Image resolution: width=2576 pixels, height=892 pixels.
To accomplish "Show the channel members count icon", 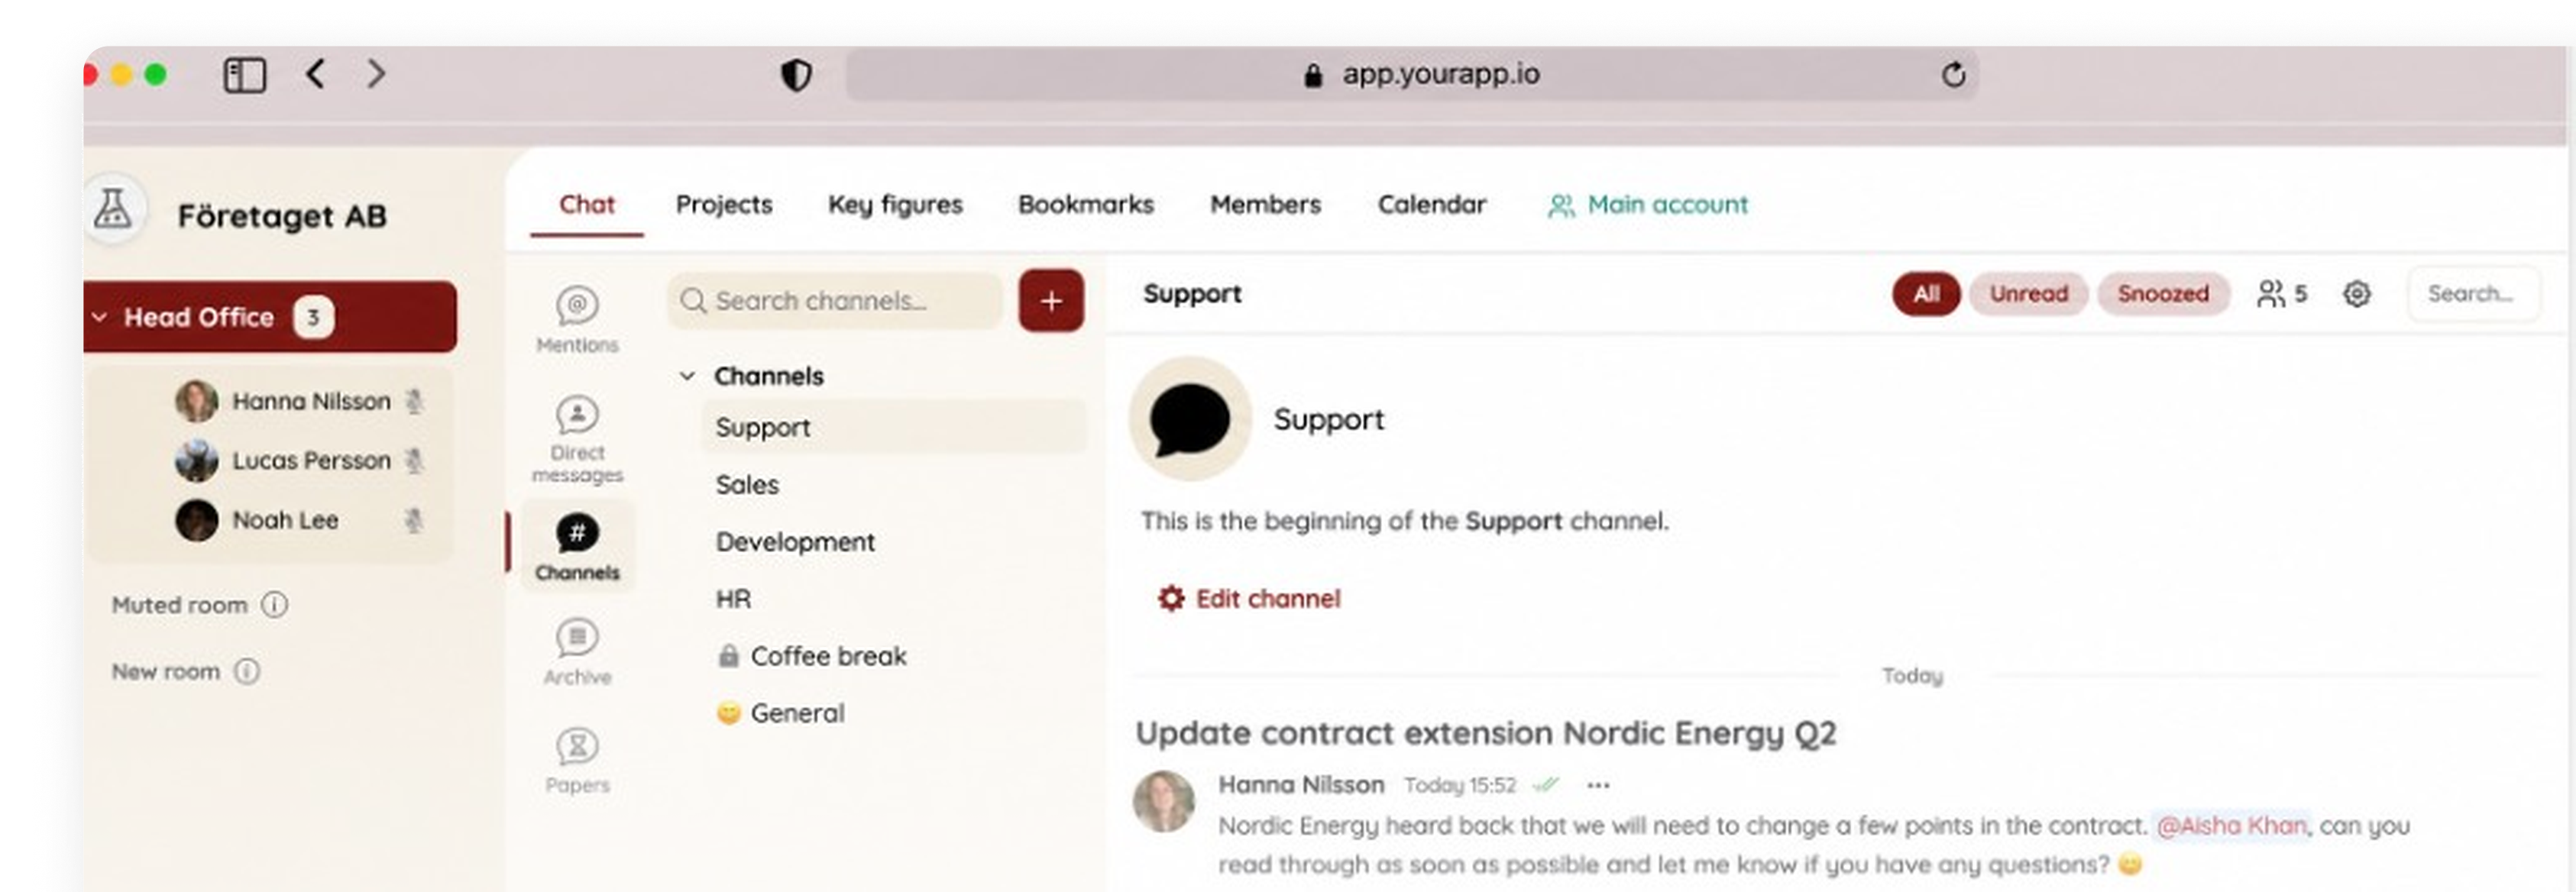I will pos(2282,294).
